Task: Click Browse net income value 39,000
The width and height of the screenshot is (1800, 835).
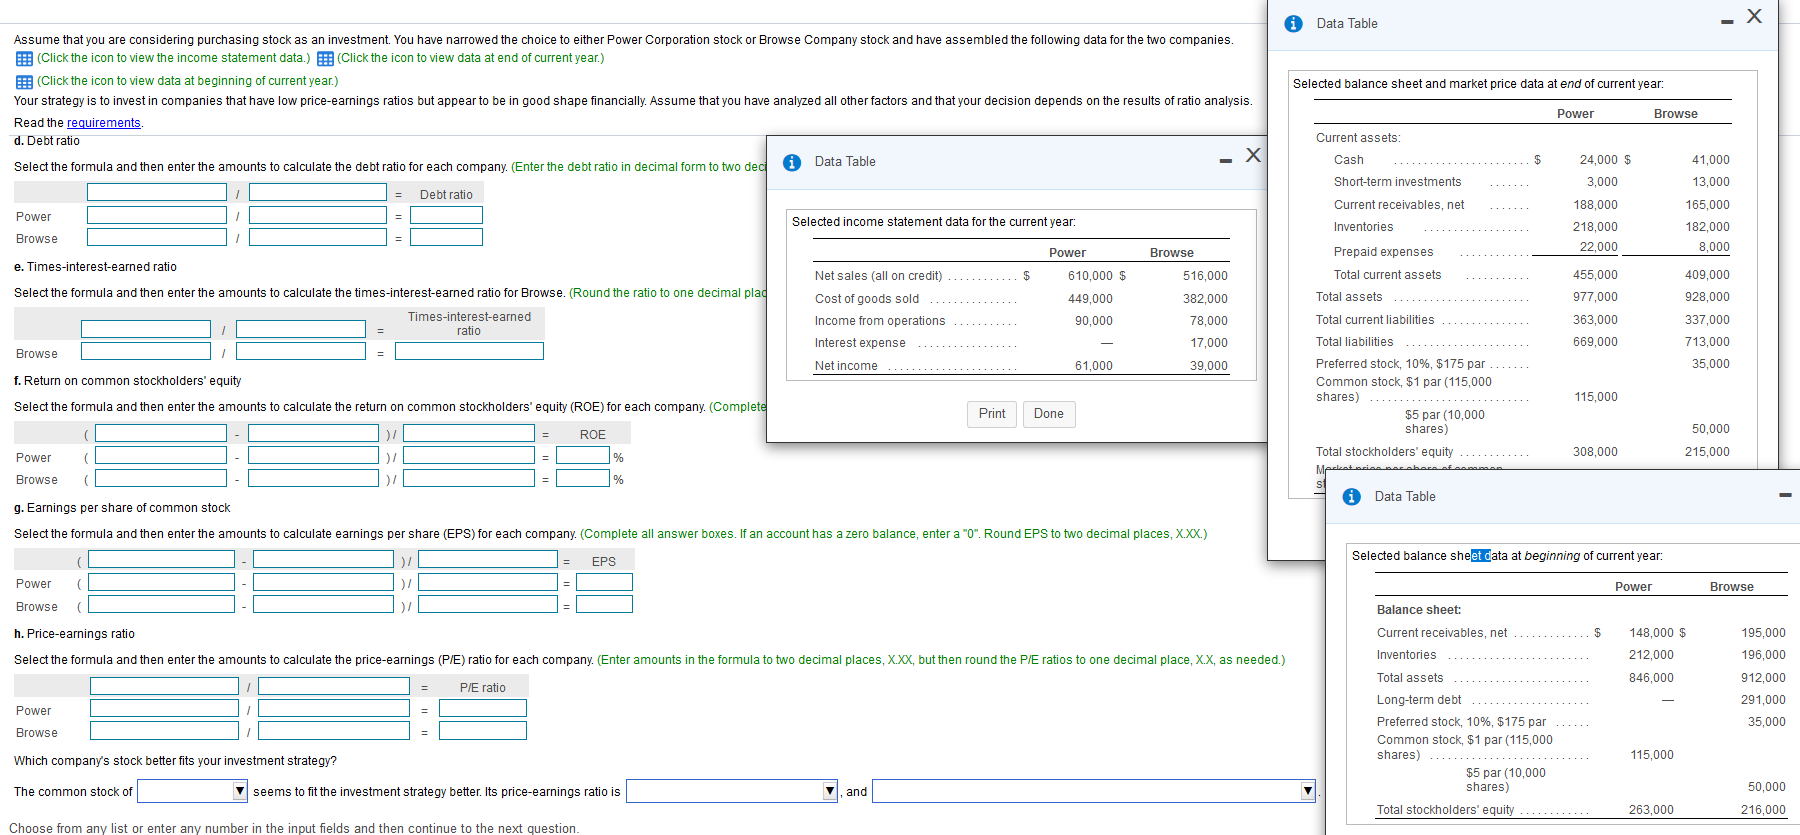Action: coord(1209,366)
